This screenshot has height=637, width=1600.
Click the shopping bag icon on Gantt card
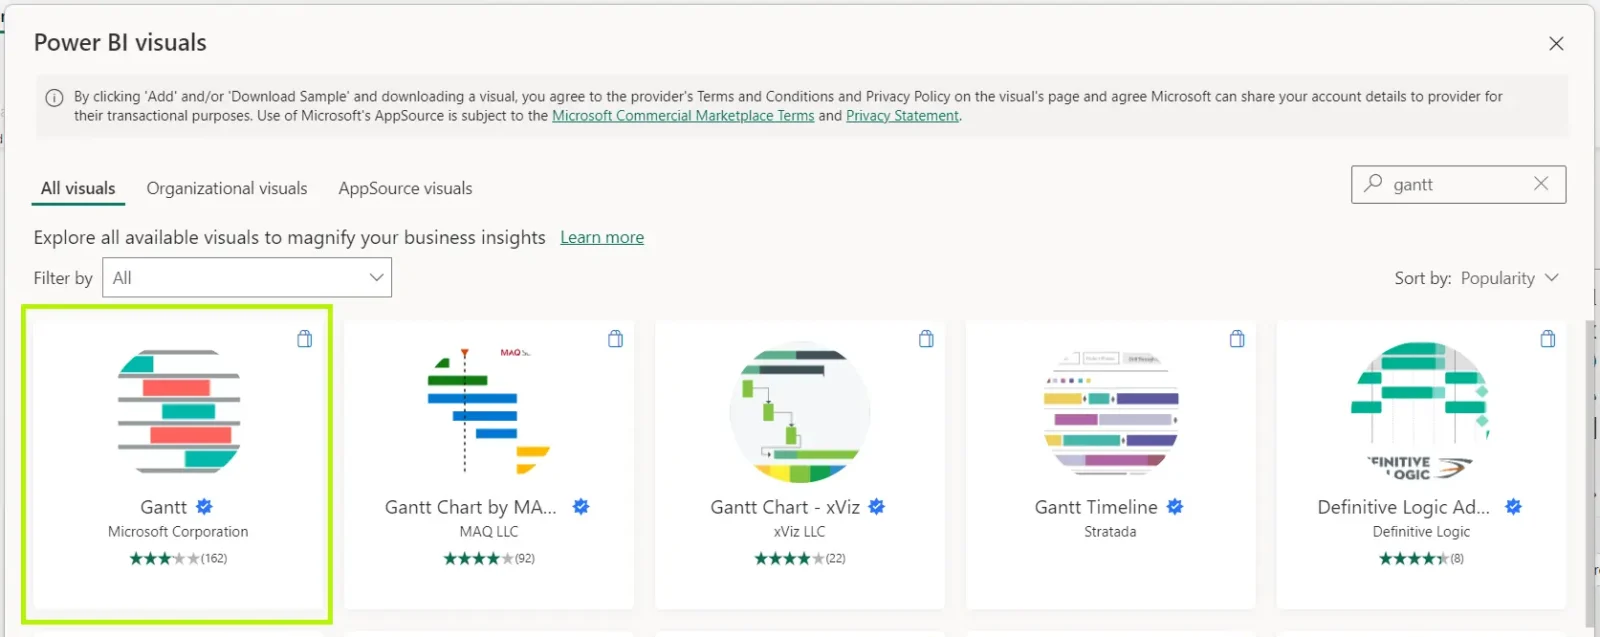(305, 339)
